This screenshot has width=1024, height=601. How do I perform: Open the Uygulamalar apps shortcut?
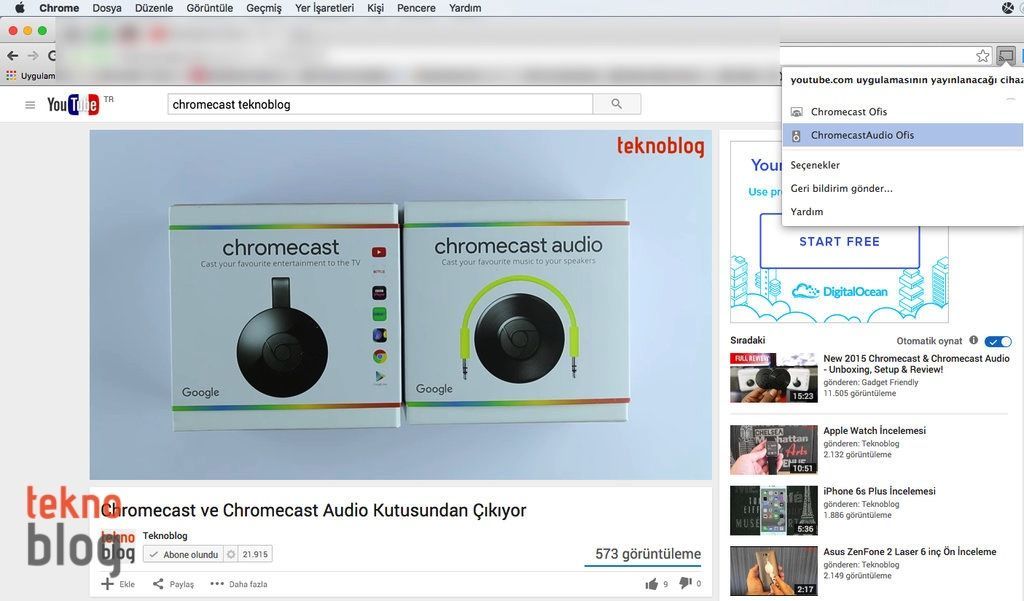tap(31, 76)
